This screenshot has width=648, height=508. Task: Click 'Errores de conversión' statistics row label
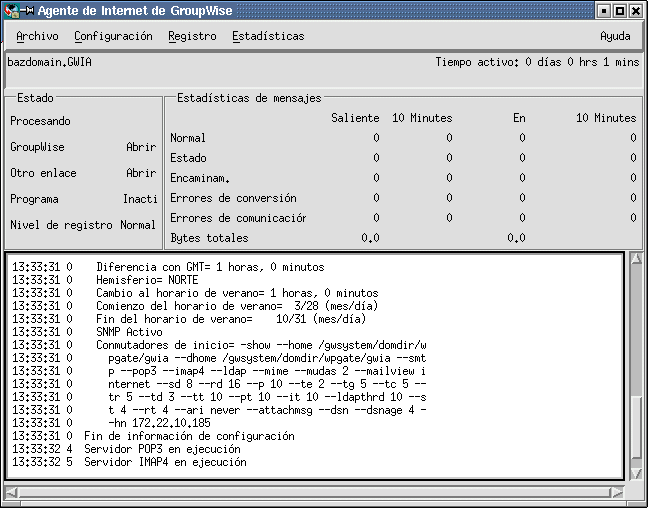pyautogui.click(x=233, y=198)
